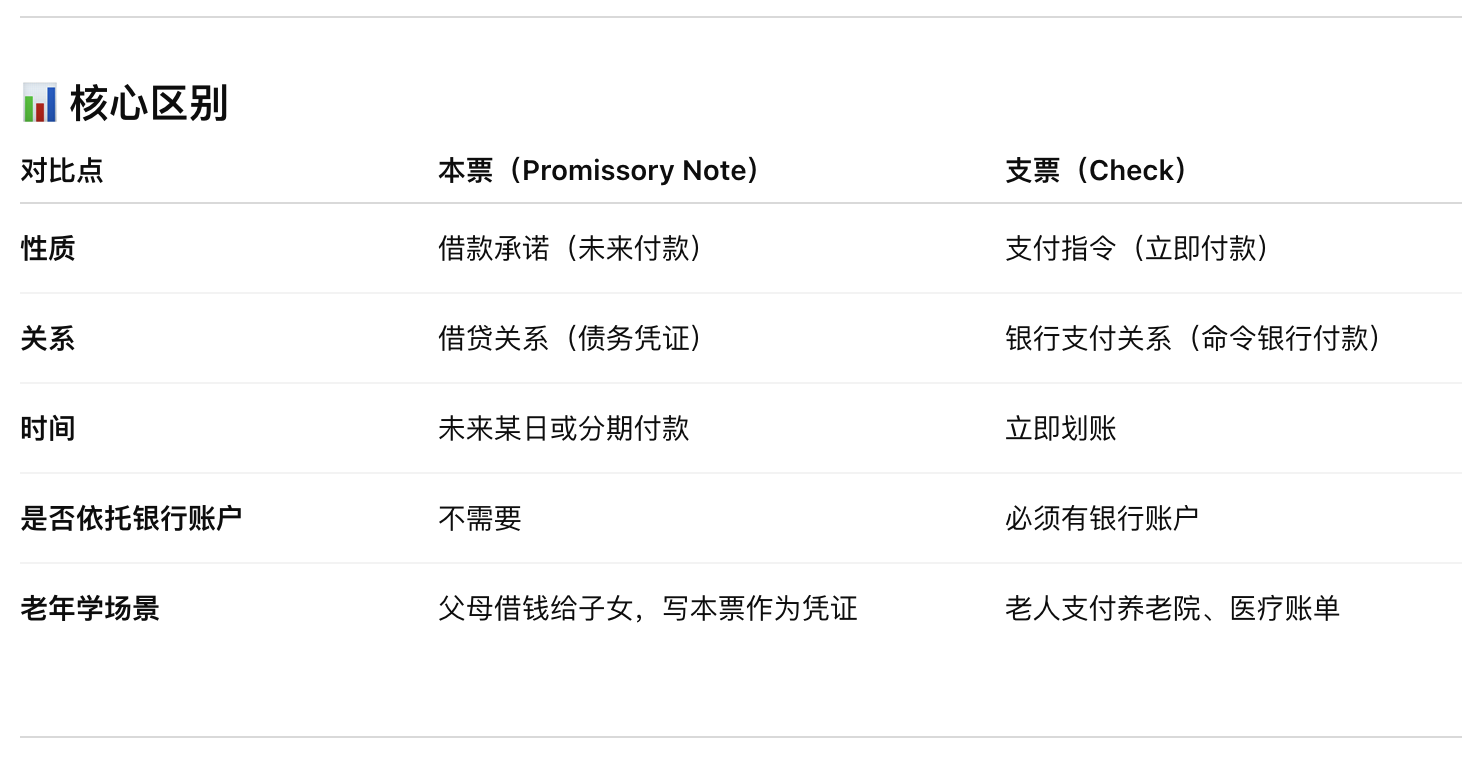Click the 核心区别 heading text
The width and height of the screenshot is (1462, 768).
(149, 104)
